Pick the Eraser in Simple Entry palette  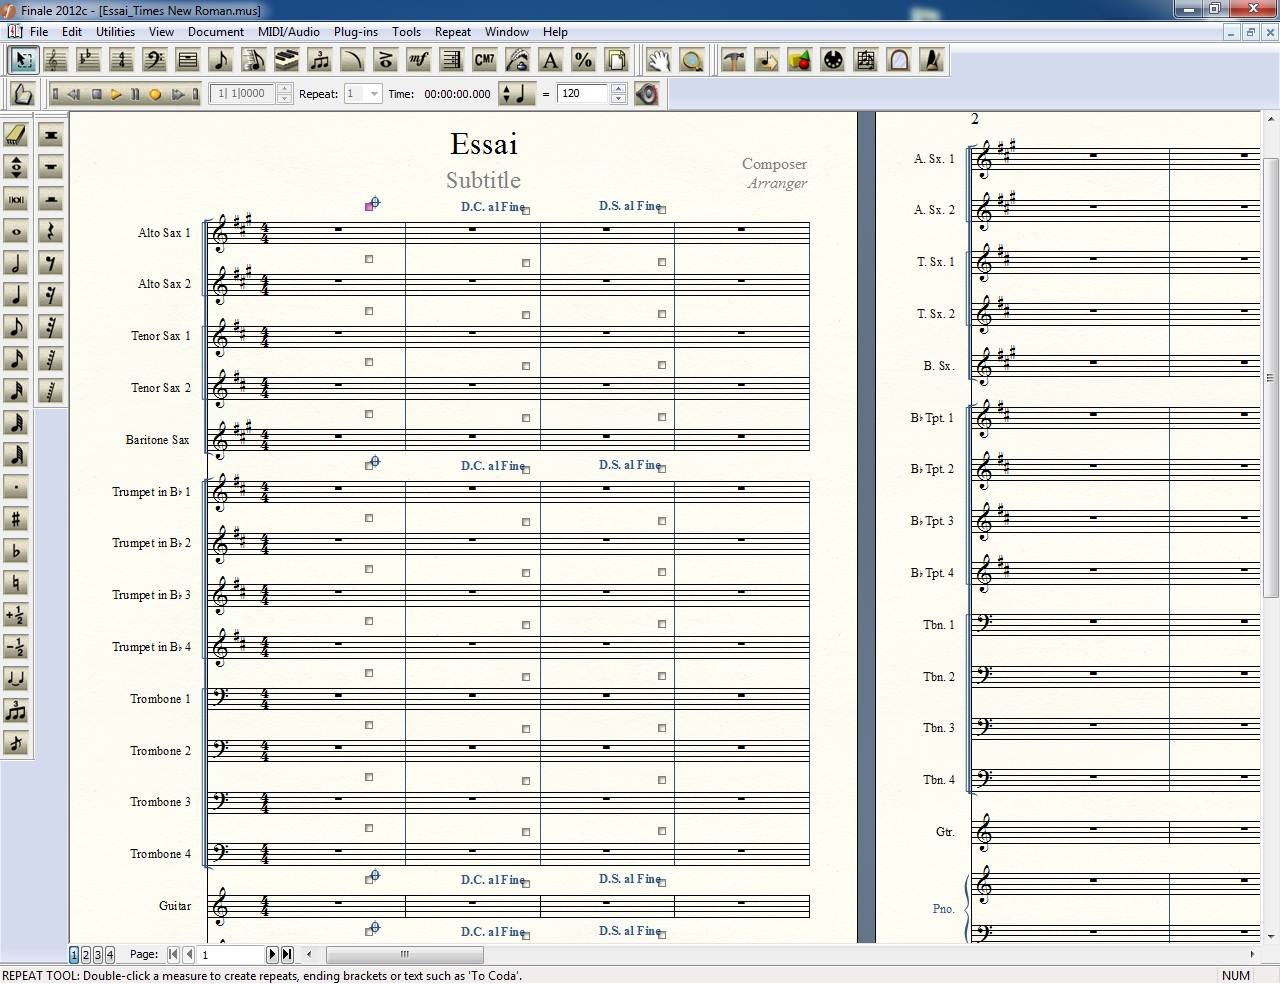point(16,135)
